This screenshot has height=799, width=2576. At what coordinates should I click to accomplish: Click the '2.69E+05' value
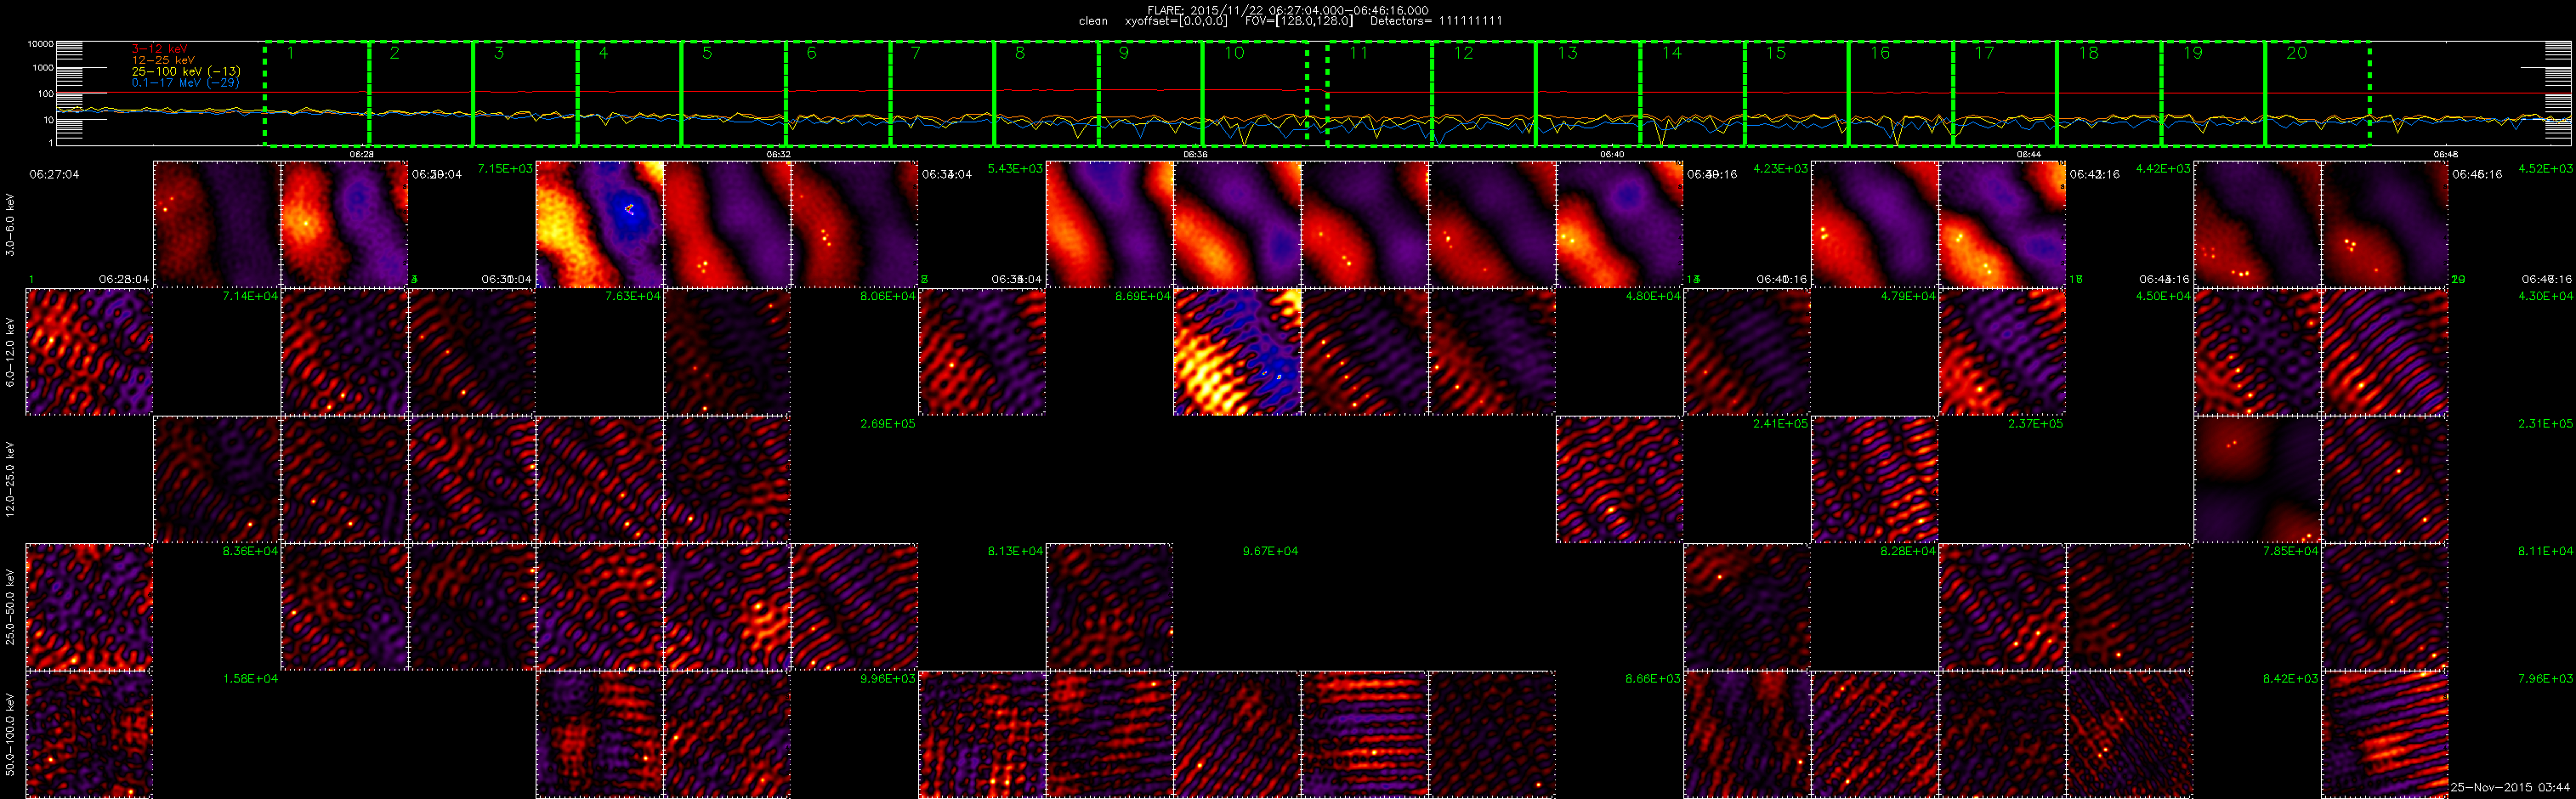[x=887, y=424]
